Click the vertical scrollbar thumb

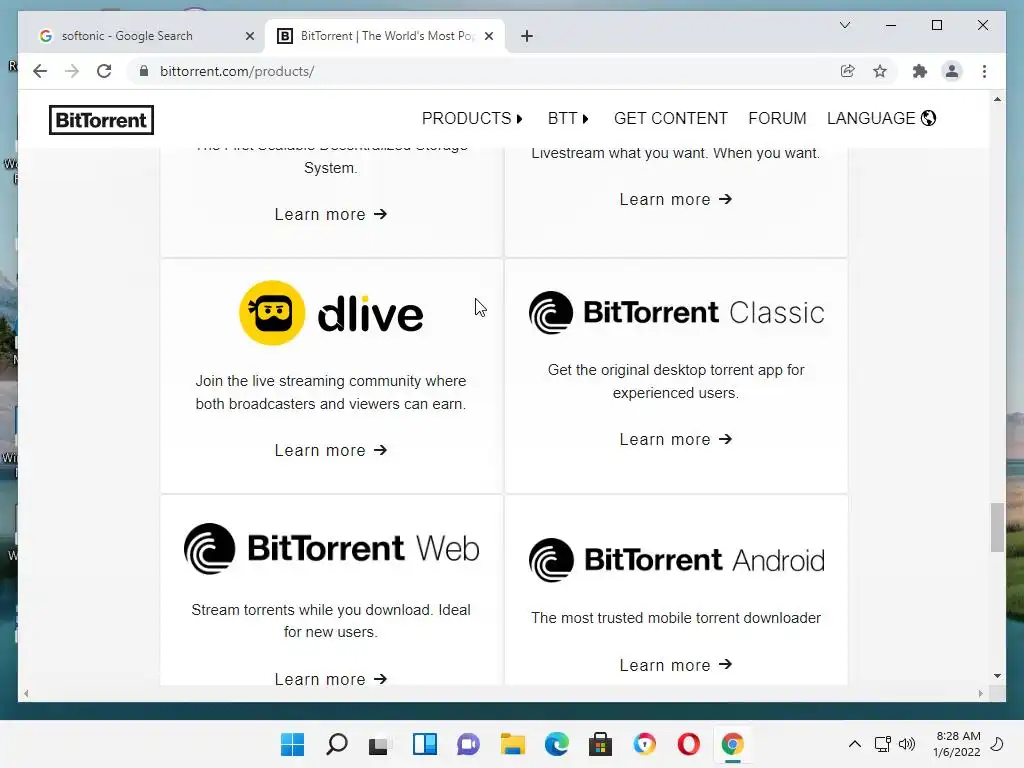[x=997, y=528]
